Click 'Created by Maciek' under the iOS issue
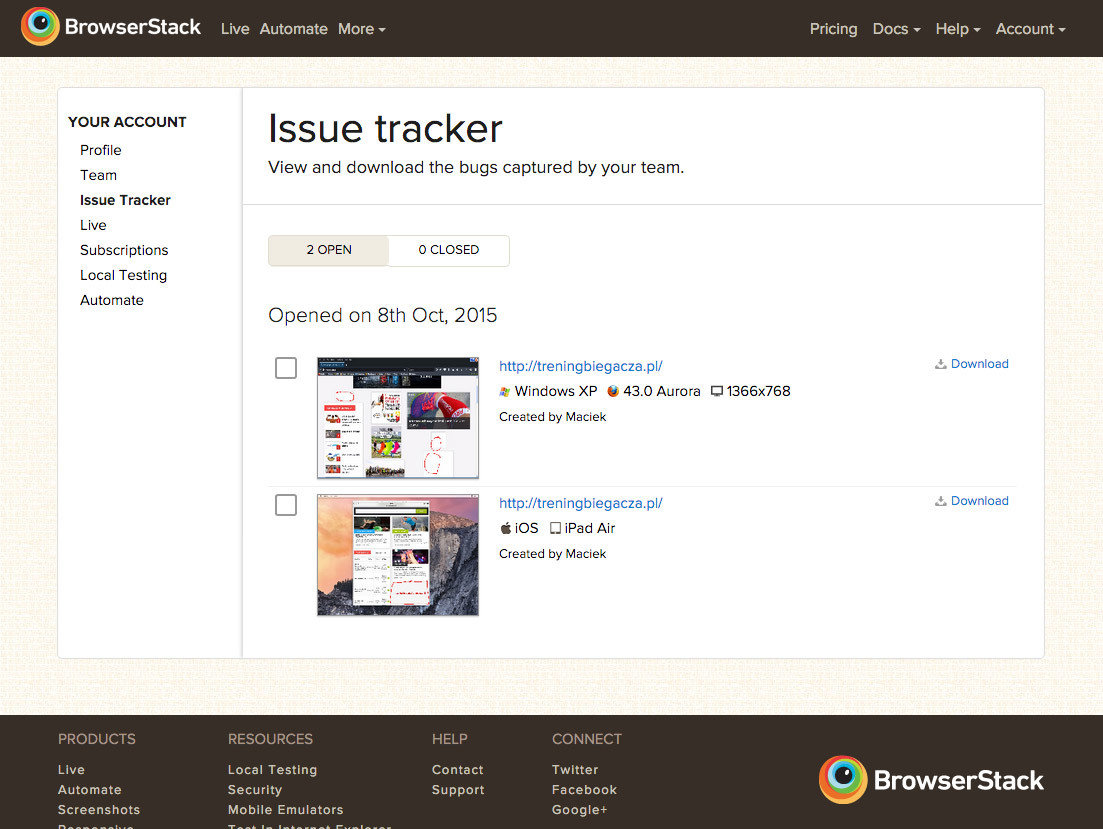Screen dimensions: 1103x829 click(552, 554)
